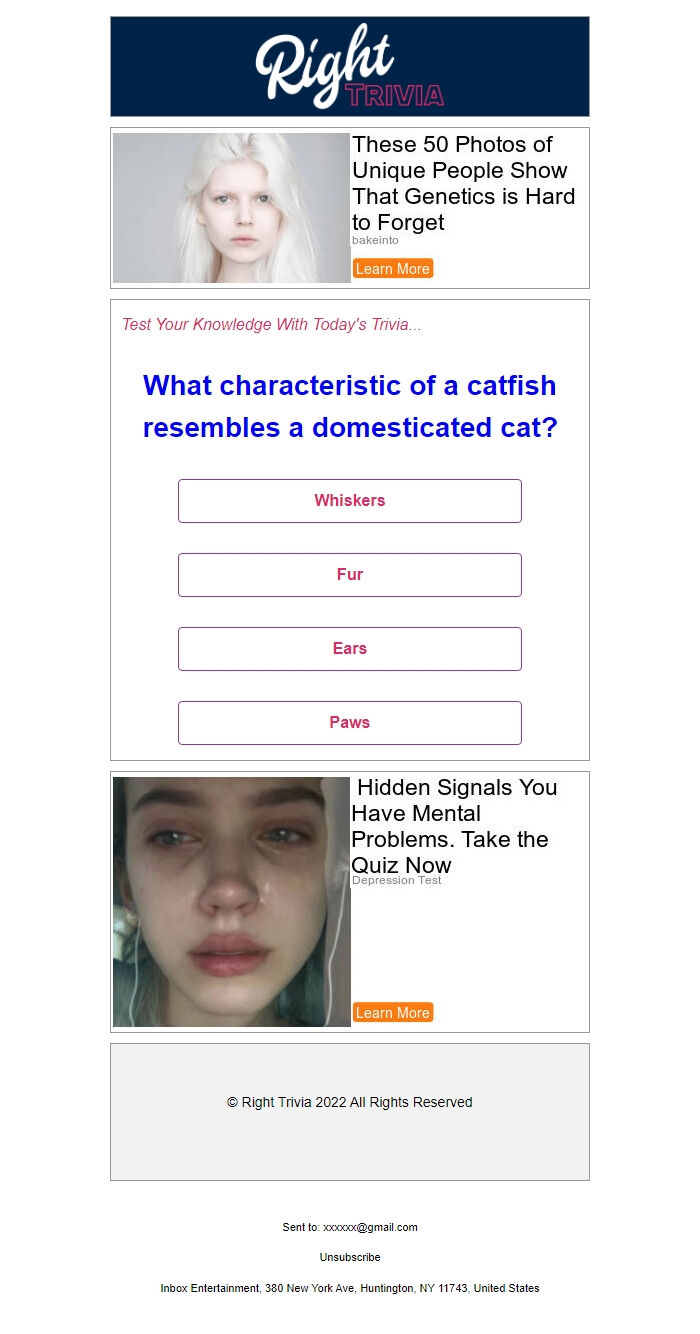Click the Unsubscribe link
Viewport: 700px width, 1334px height.
pos(350,1257)
